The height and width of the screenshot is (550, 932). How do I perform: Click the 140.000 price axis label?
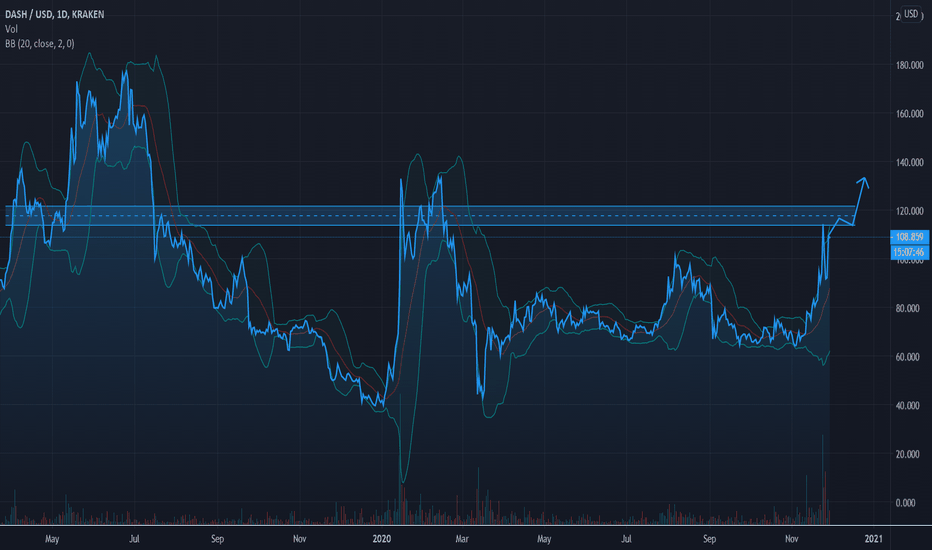point(909,162)
